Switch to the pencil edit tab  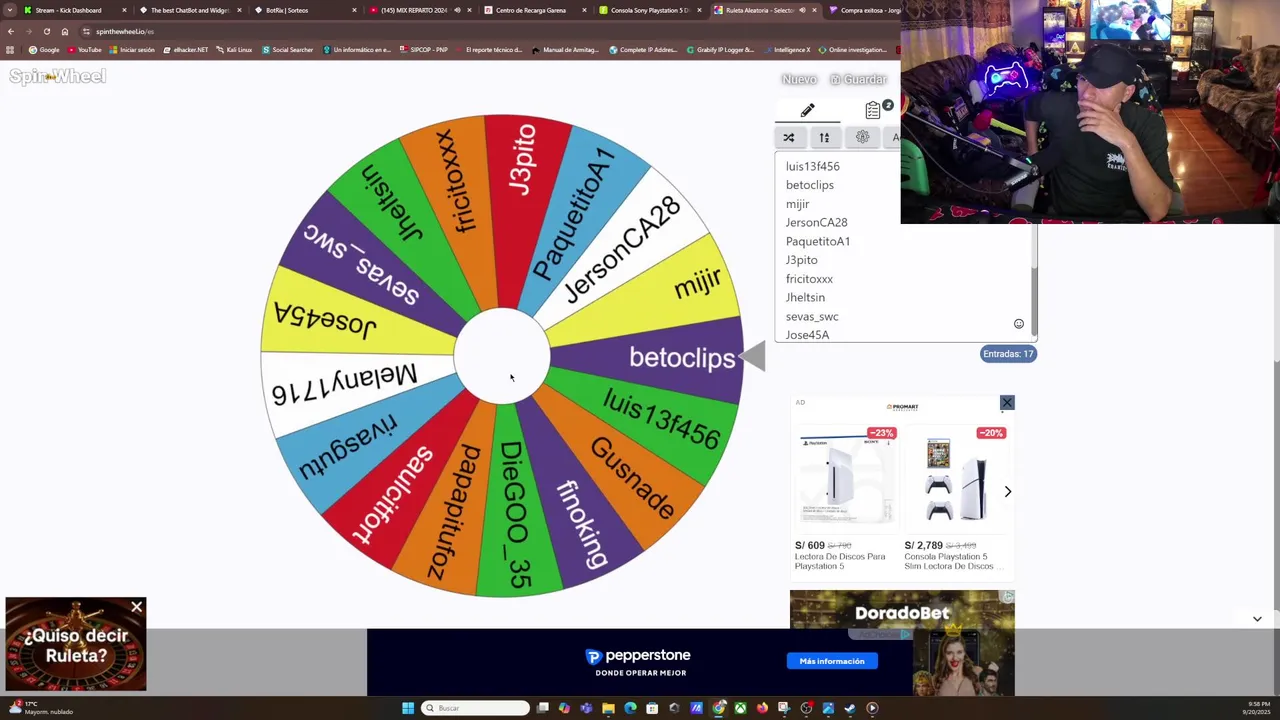(807, 110)
